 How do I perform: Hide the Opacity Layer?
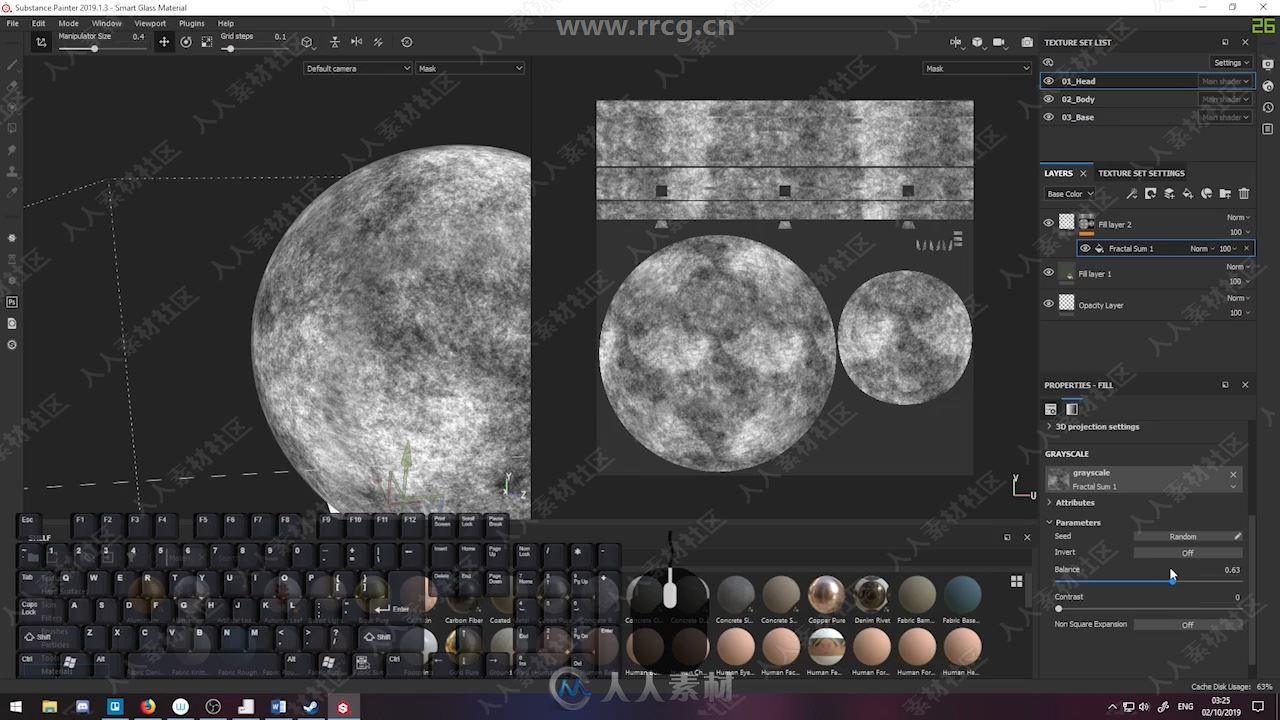(x=1048, y=304)
